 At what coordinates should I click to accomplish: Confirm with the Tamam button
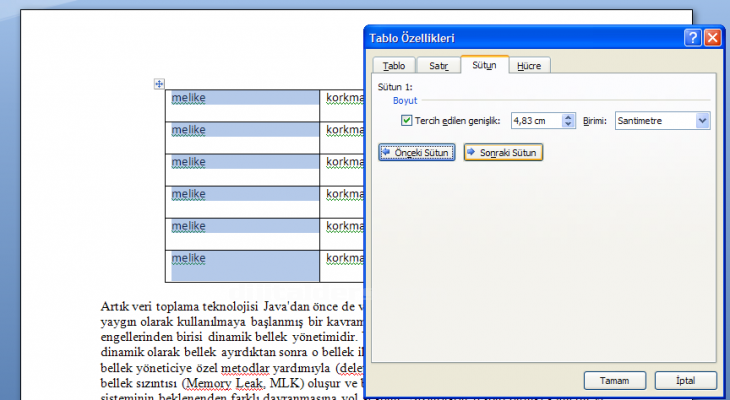[x=613, y=380]
